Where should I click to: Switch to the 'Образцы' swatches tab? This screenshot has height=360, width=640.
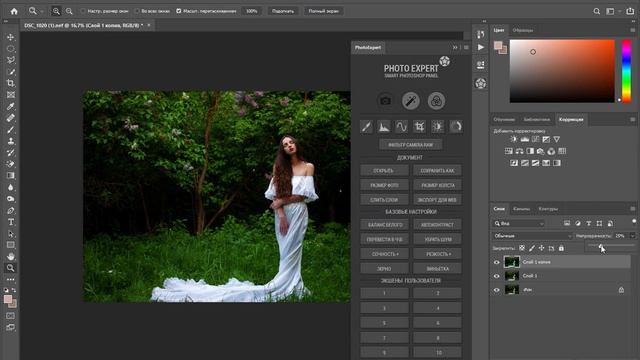(x=523, y=30)
